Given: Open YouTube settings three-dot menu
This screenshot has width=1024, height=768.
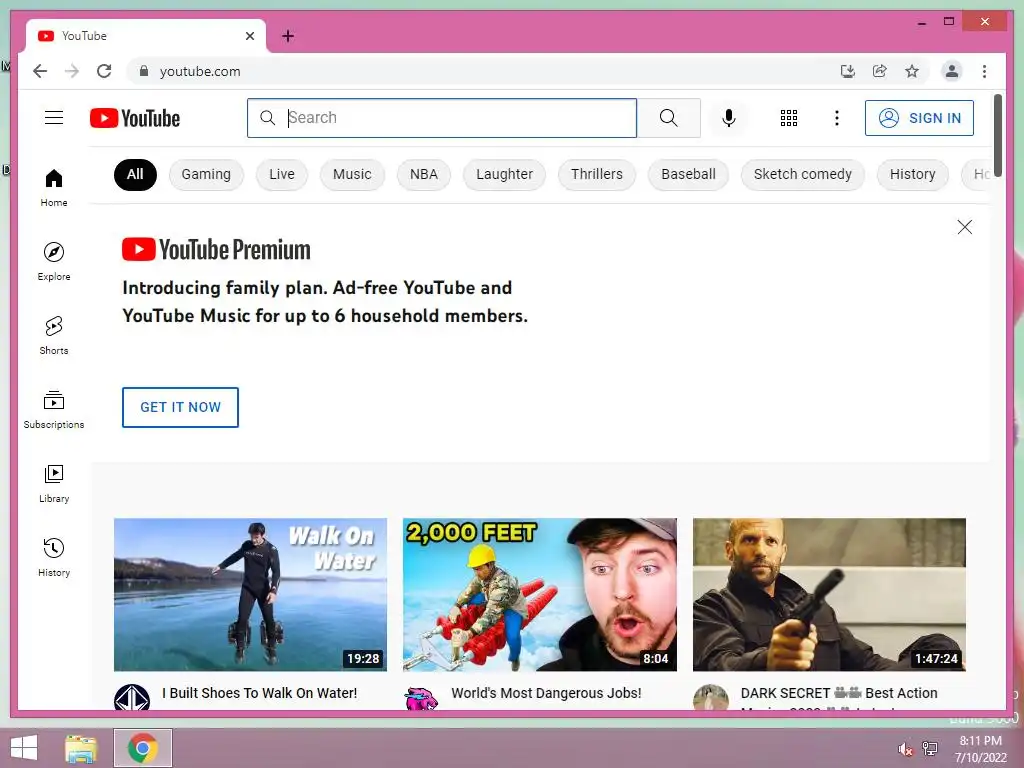Looking at the screenshot, I should 837,118.
